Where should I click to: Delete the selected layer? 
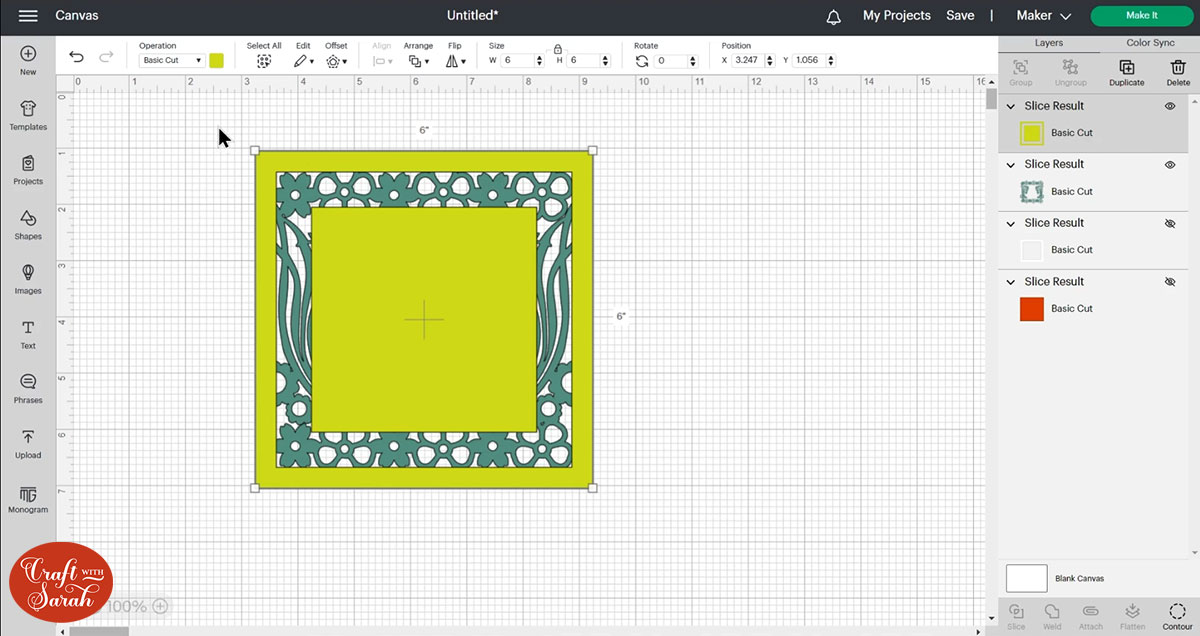pos(1178,72)
